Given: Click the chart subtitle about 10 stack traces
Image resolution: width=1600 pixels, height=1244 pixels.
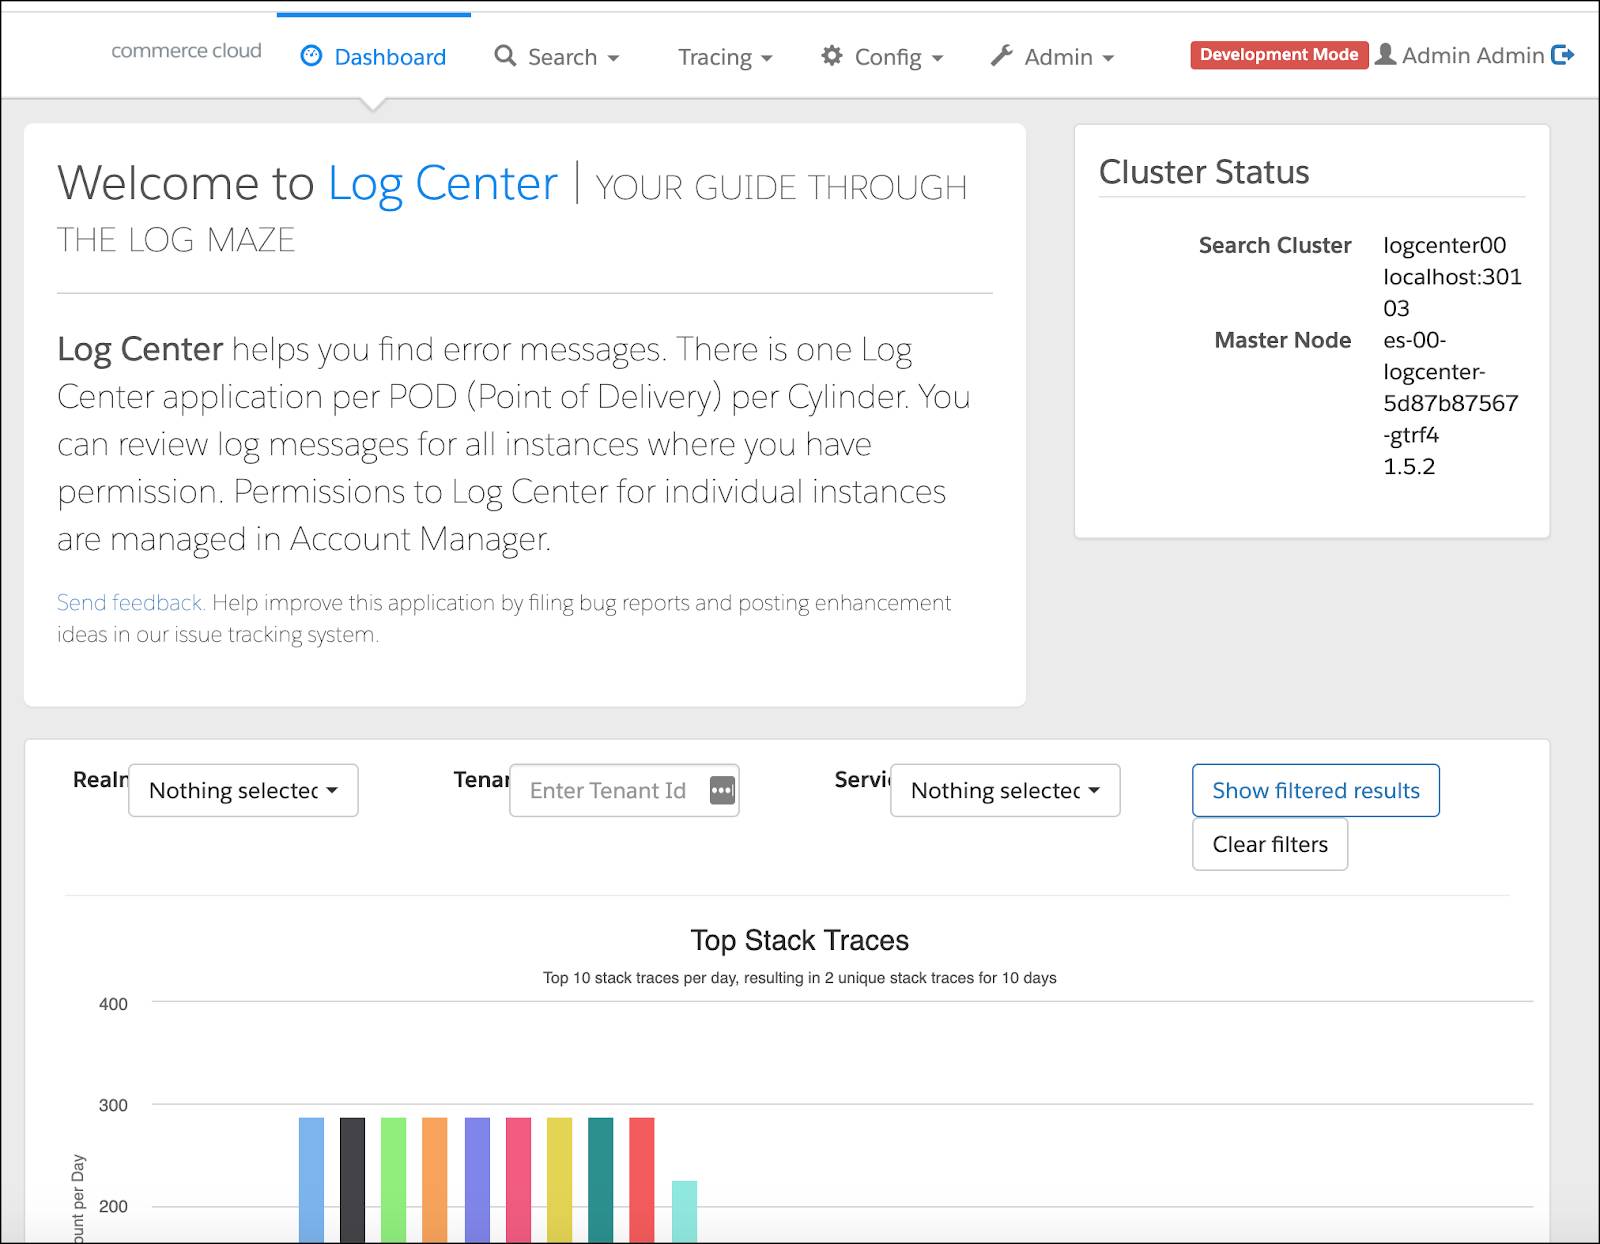Looking at the screenshot, I should pos(799,978).
